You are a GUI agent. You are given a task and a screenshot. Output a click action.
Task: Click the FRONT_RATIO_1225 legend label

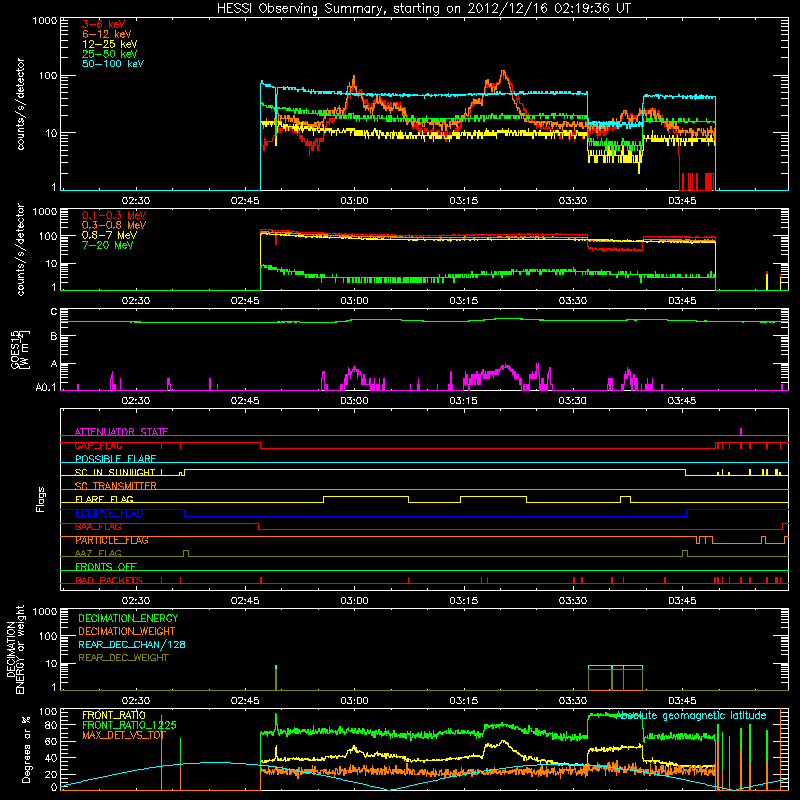click(x=129, y=725)
